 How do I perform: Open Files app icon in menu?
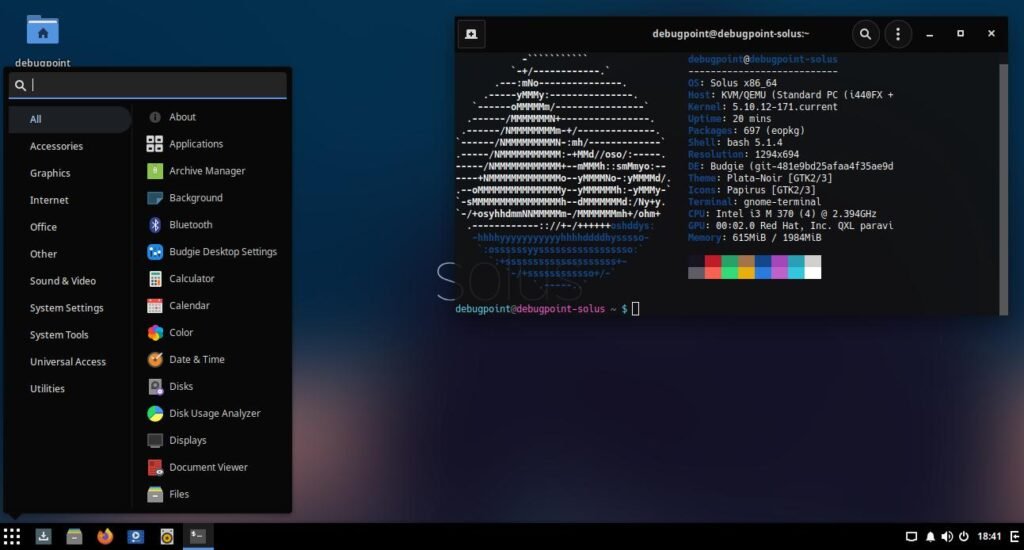155,494
